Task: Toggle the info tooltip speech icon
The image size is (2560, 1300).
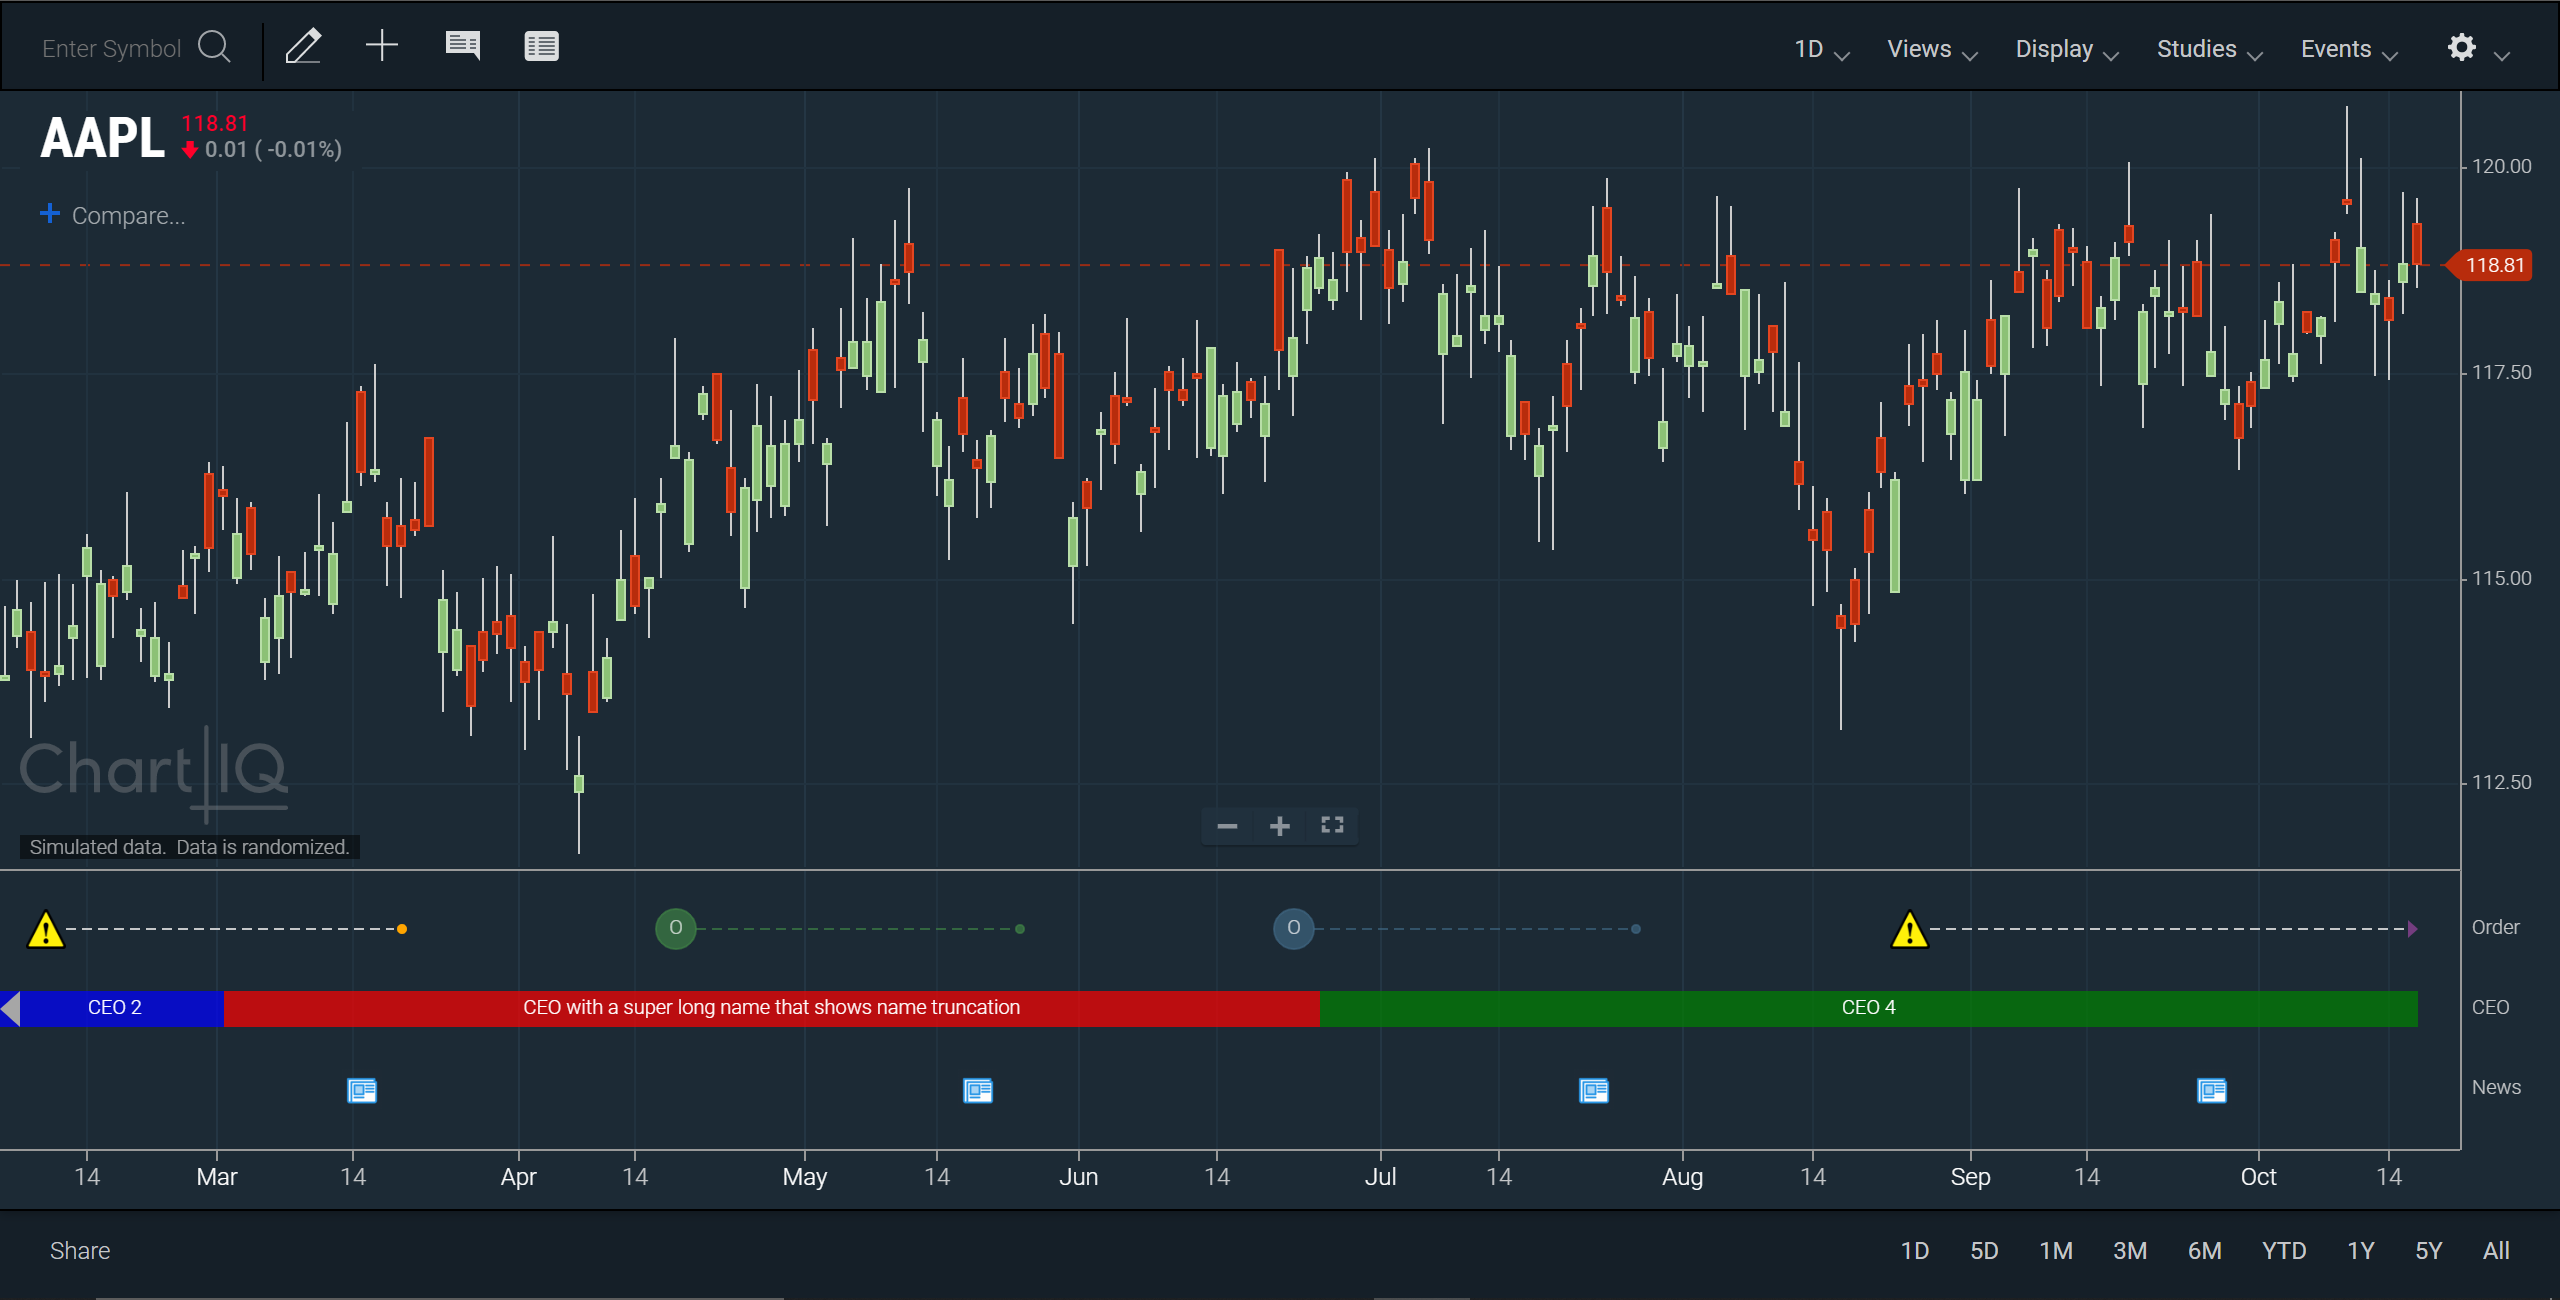Action: pos(462,46)
